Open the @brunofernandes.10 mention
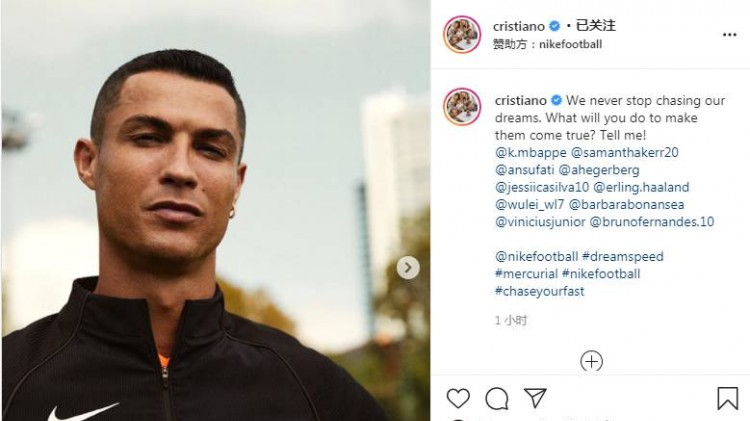 [x=651, y=222]
